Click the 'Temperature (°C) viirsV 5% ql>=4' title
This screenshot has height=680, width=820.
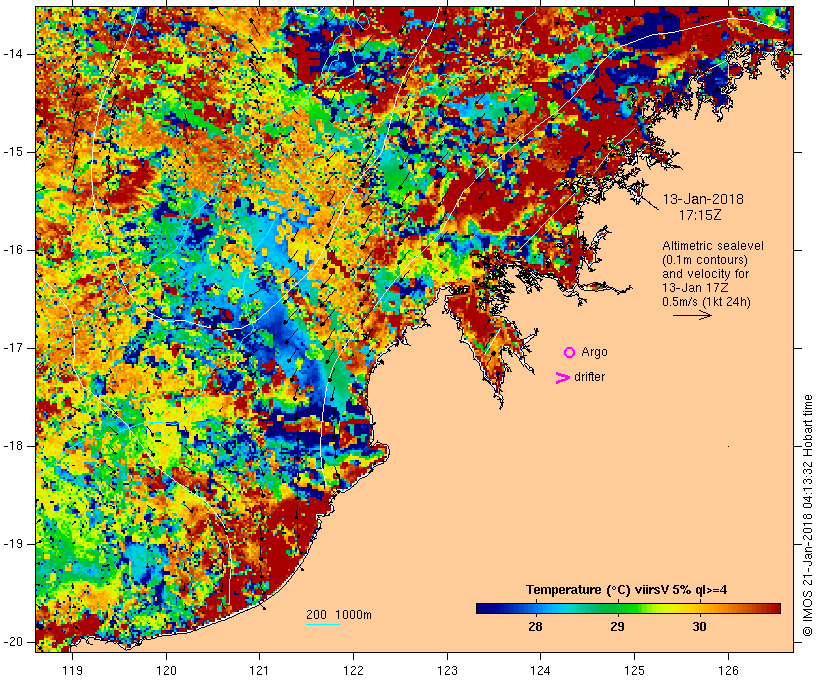click(627, 590)
